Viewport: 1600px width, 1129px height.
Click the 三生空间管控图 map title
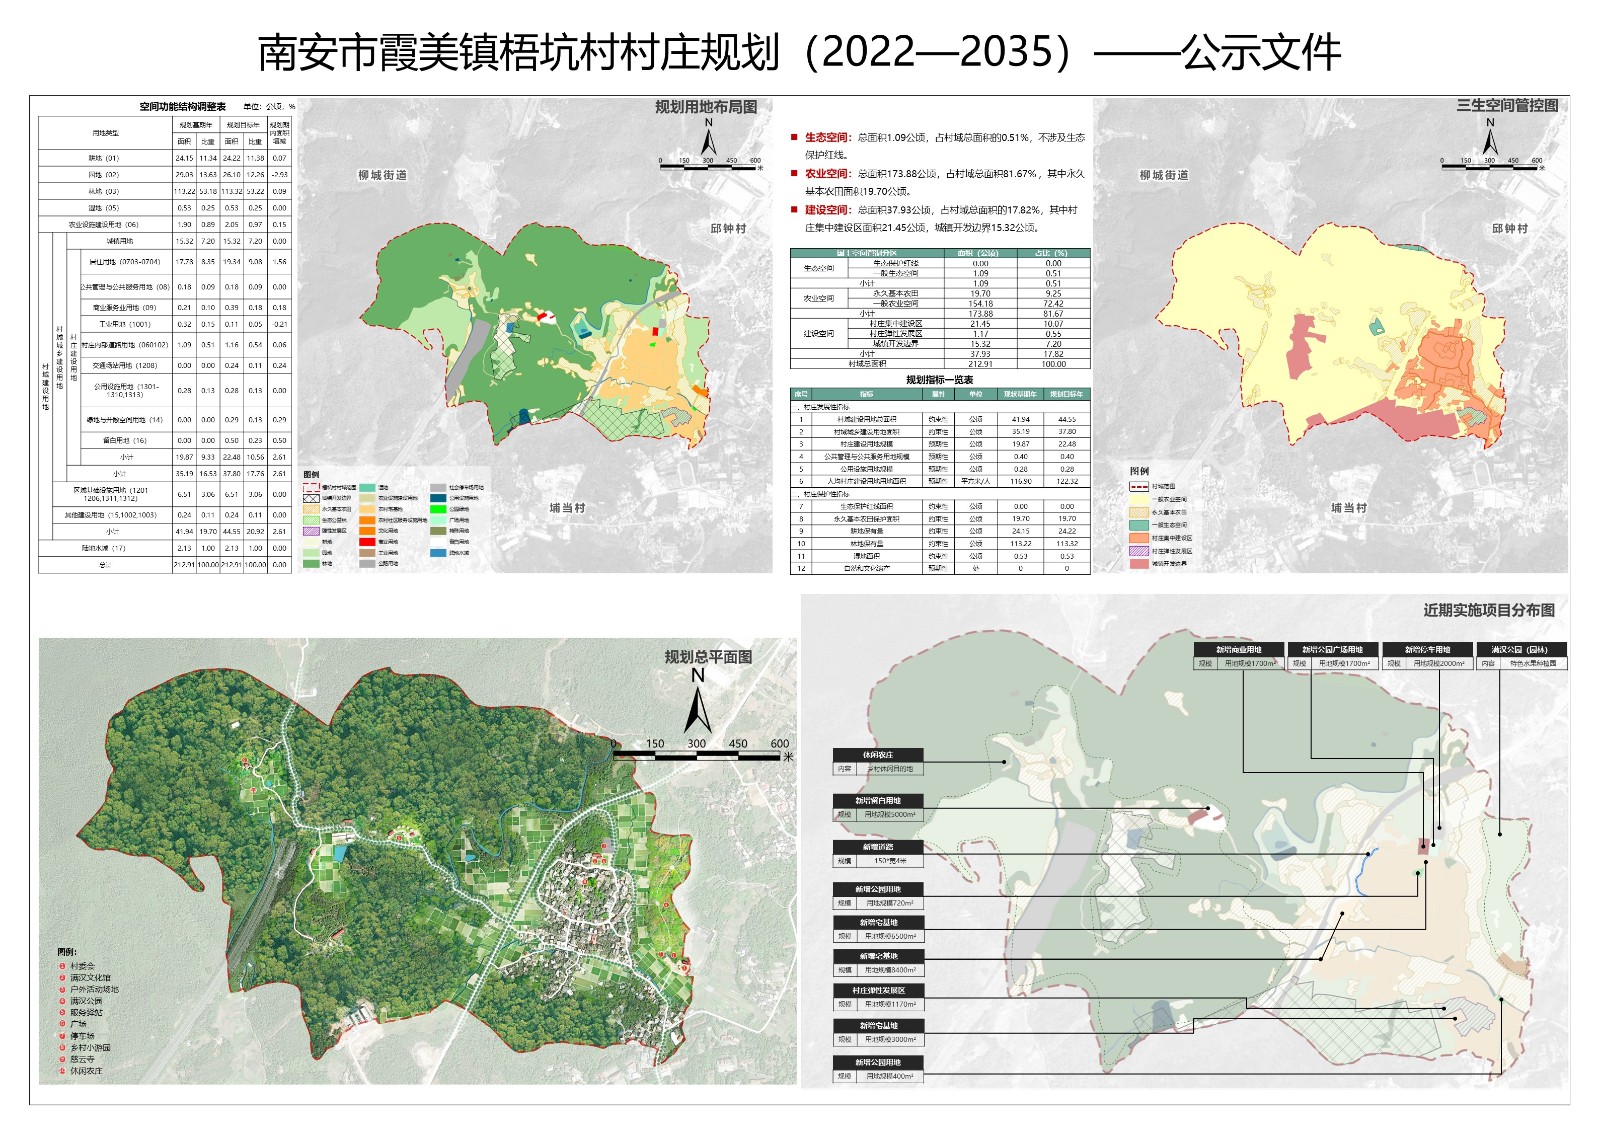point(1507,105)
